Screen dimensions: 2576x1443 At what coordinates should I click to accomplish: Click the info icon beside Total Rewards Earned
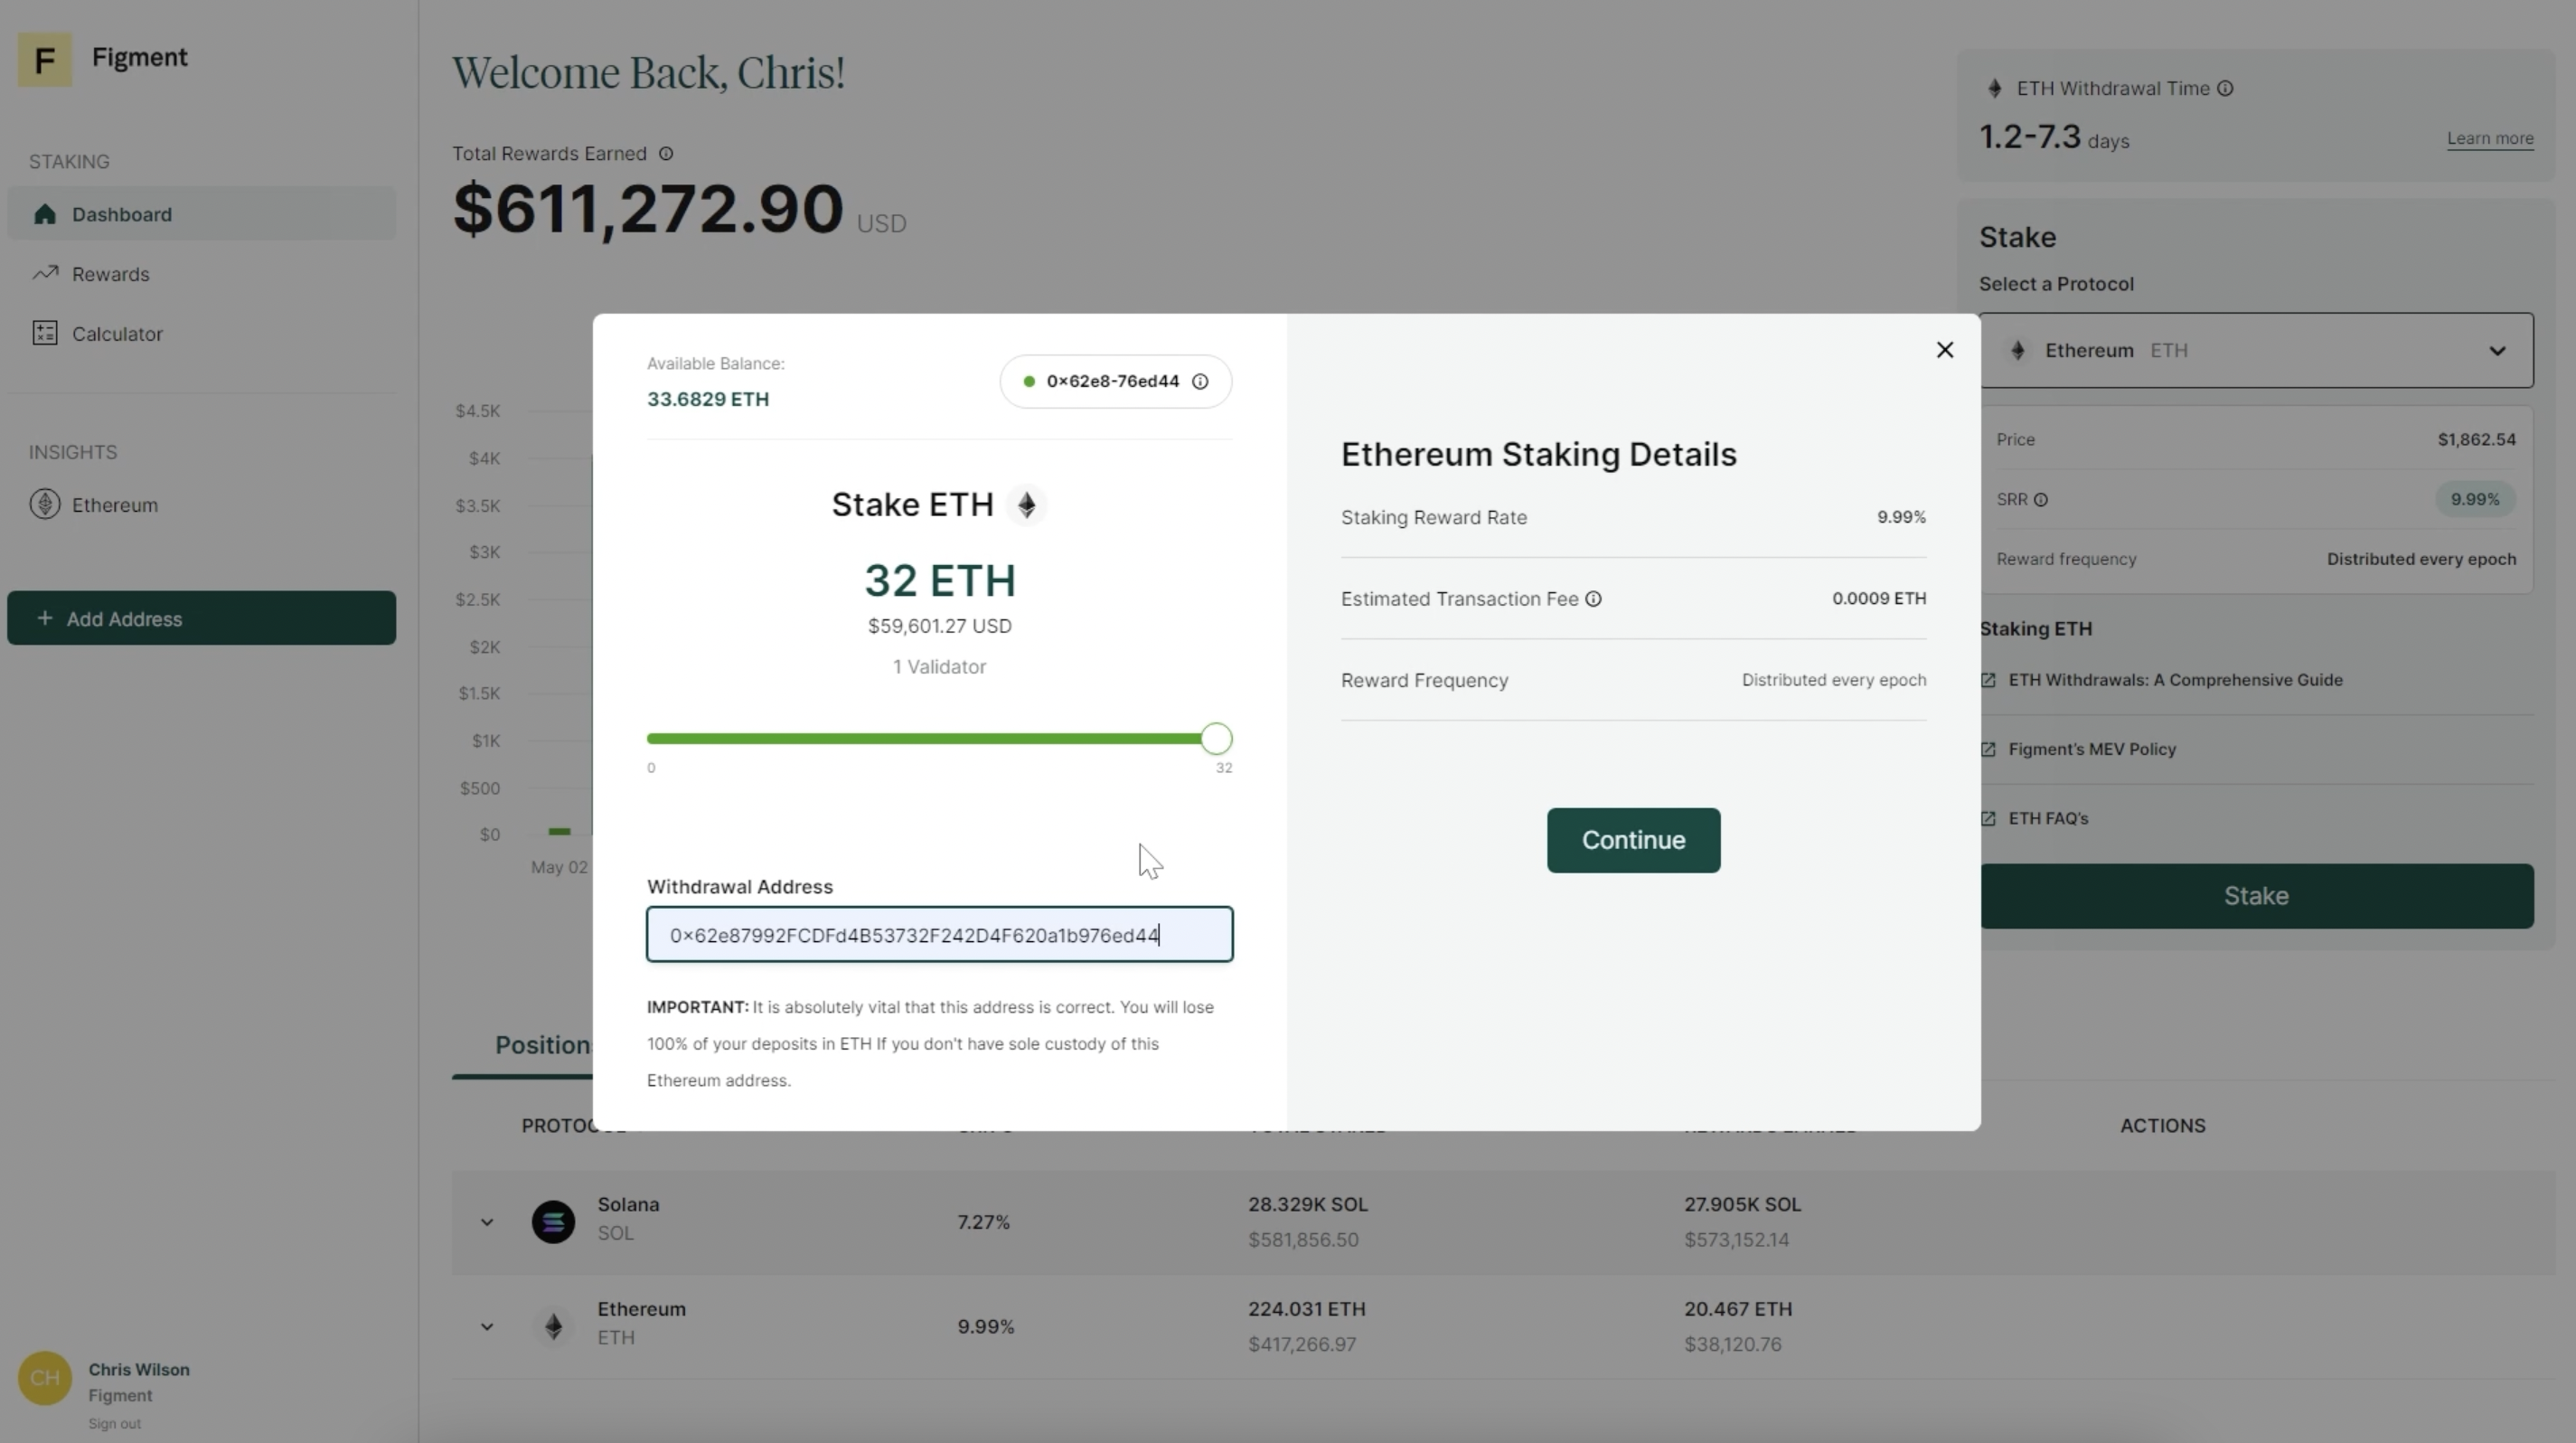coord(666,153)
